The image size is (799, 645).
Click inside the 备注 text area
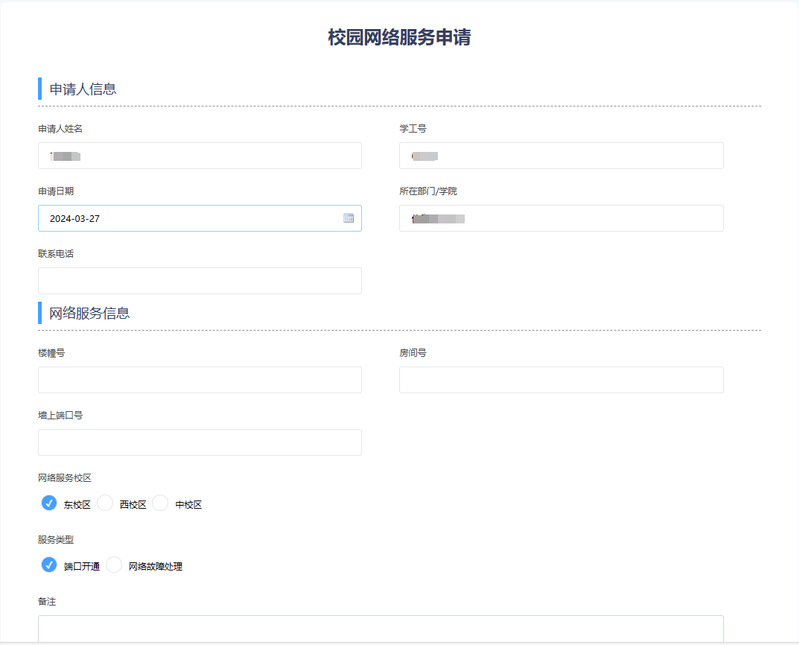(x=380, y=628)
